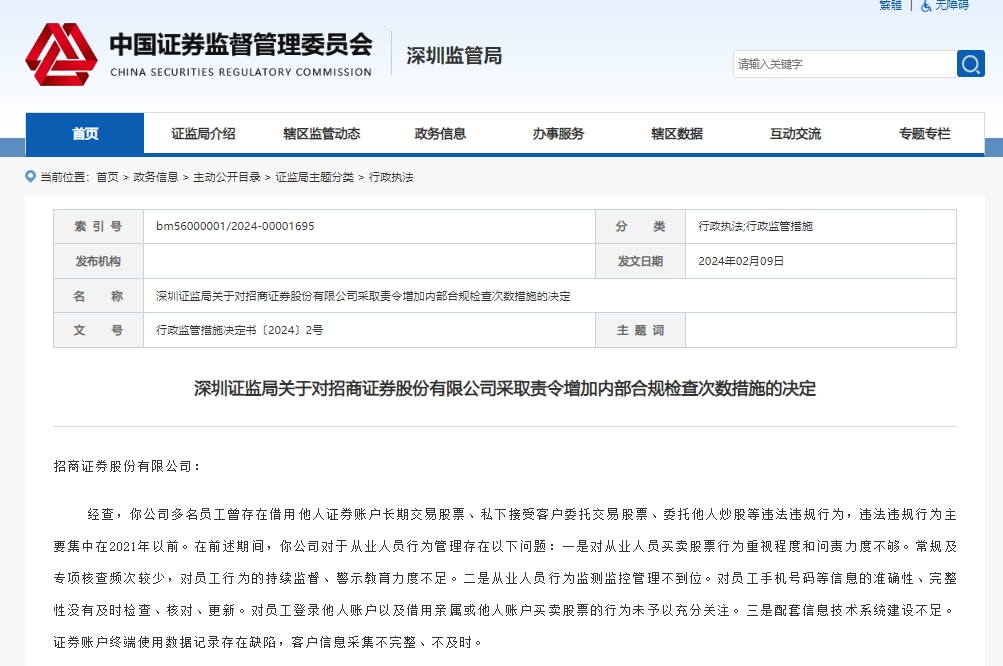This screenshot has height=666, width=1003.
Task: Click the wheelchair accessibility icon
Action: pos(926,5)
